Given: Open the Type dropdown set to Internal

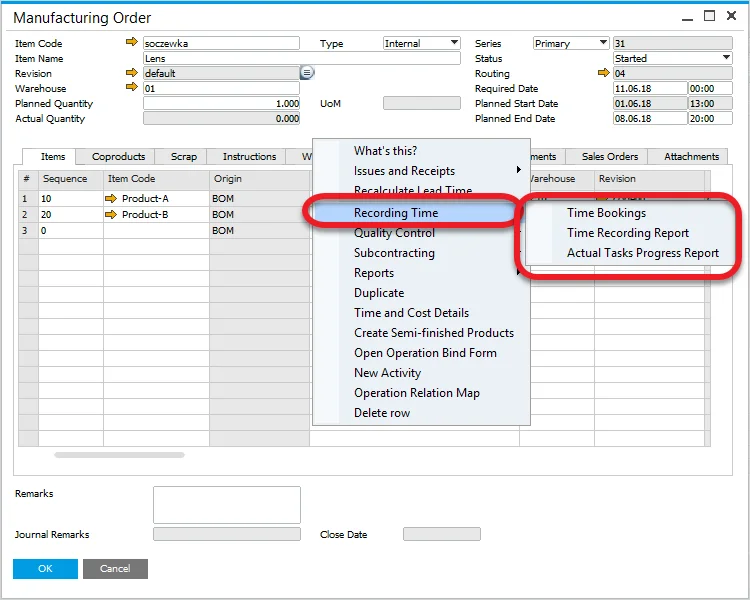Looking at the screenshot, I should (454, 43).
